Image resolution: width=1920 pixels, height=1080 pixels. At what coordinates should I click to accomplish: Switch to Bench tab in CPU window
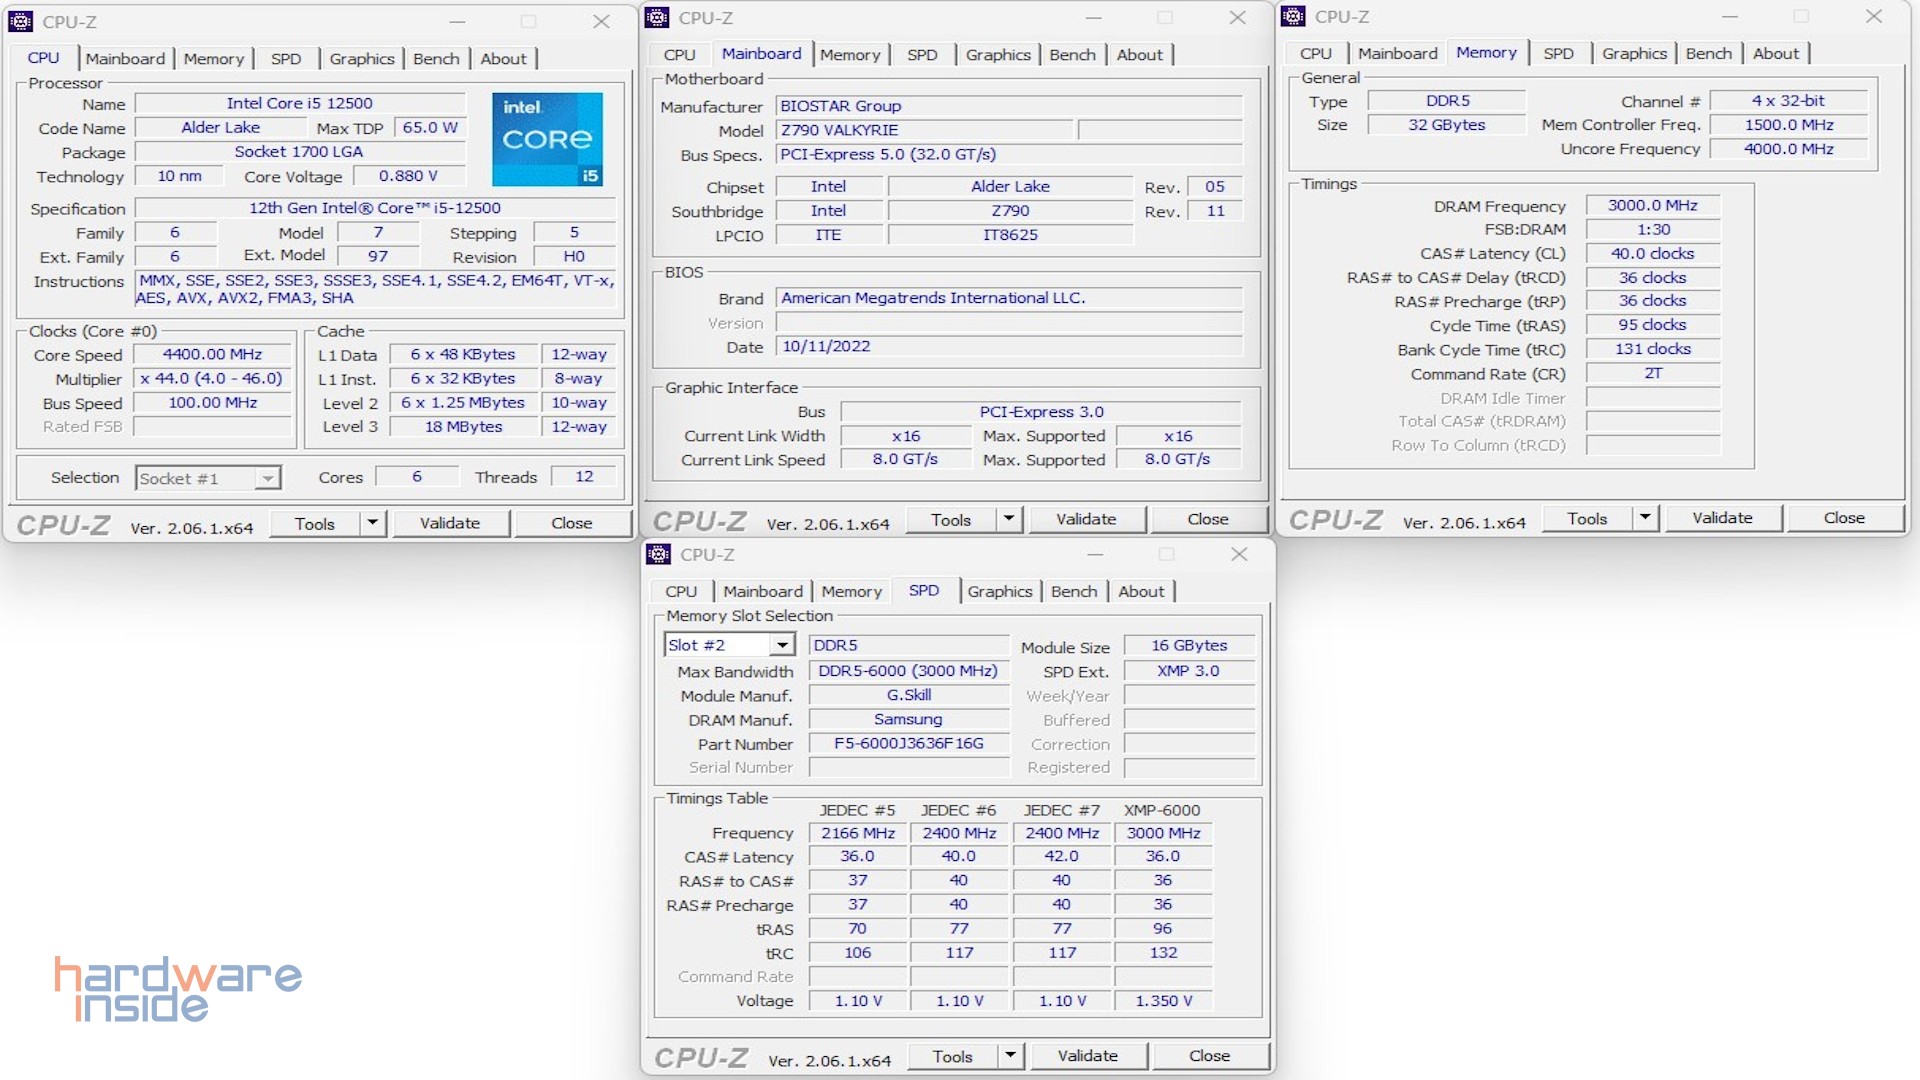436,59
